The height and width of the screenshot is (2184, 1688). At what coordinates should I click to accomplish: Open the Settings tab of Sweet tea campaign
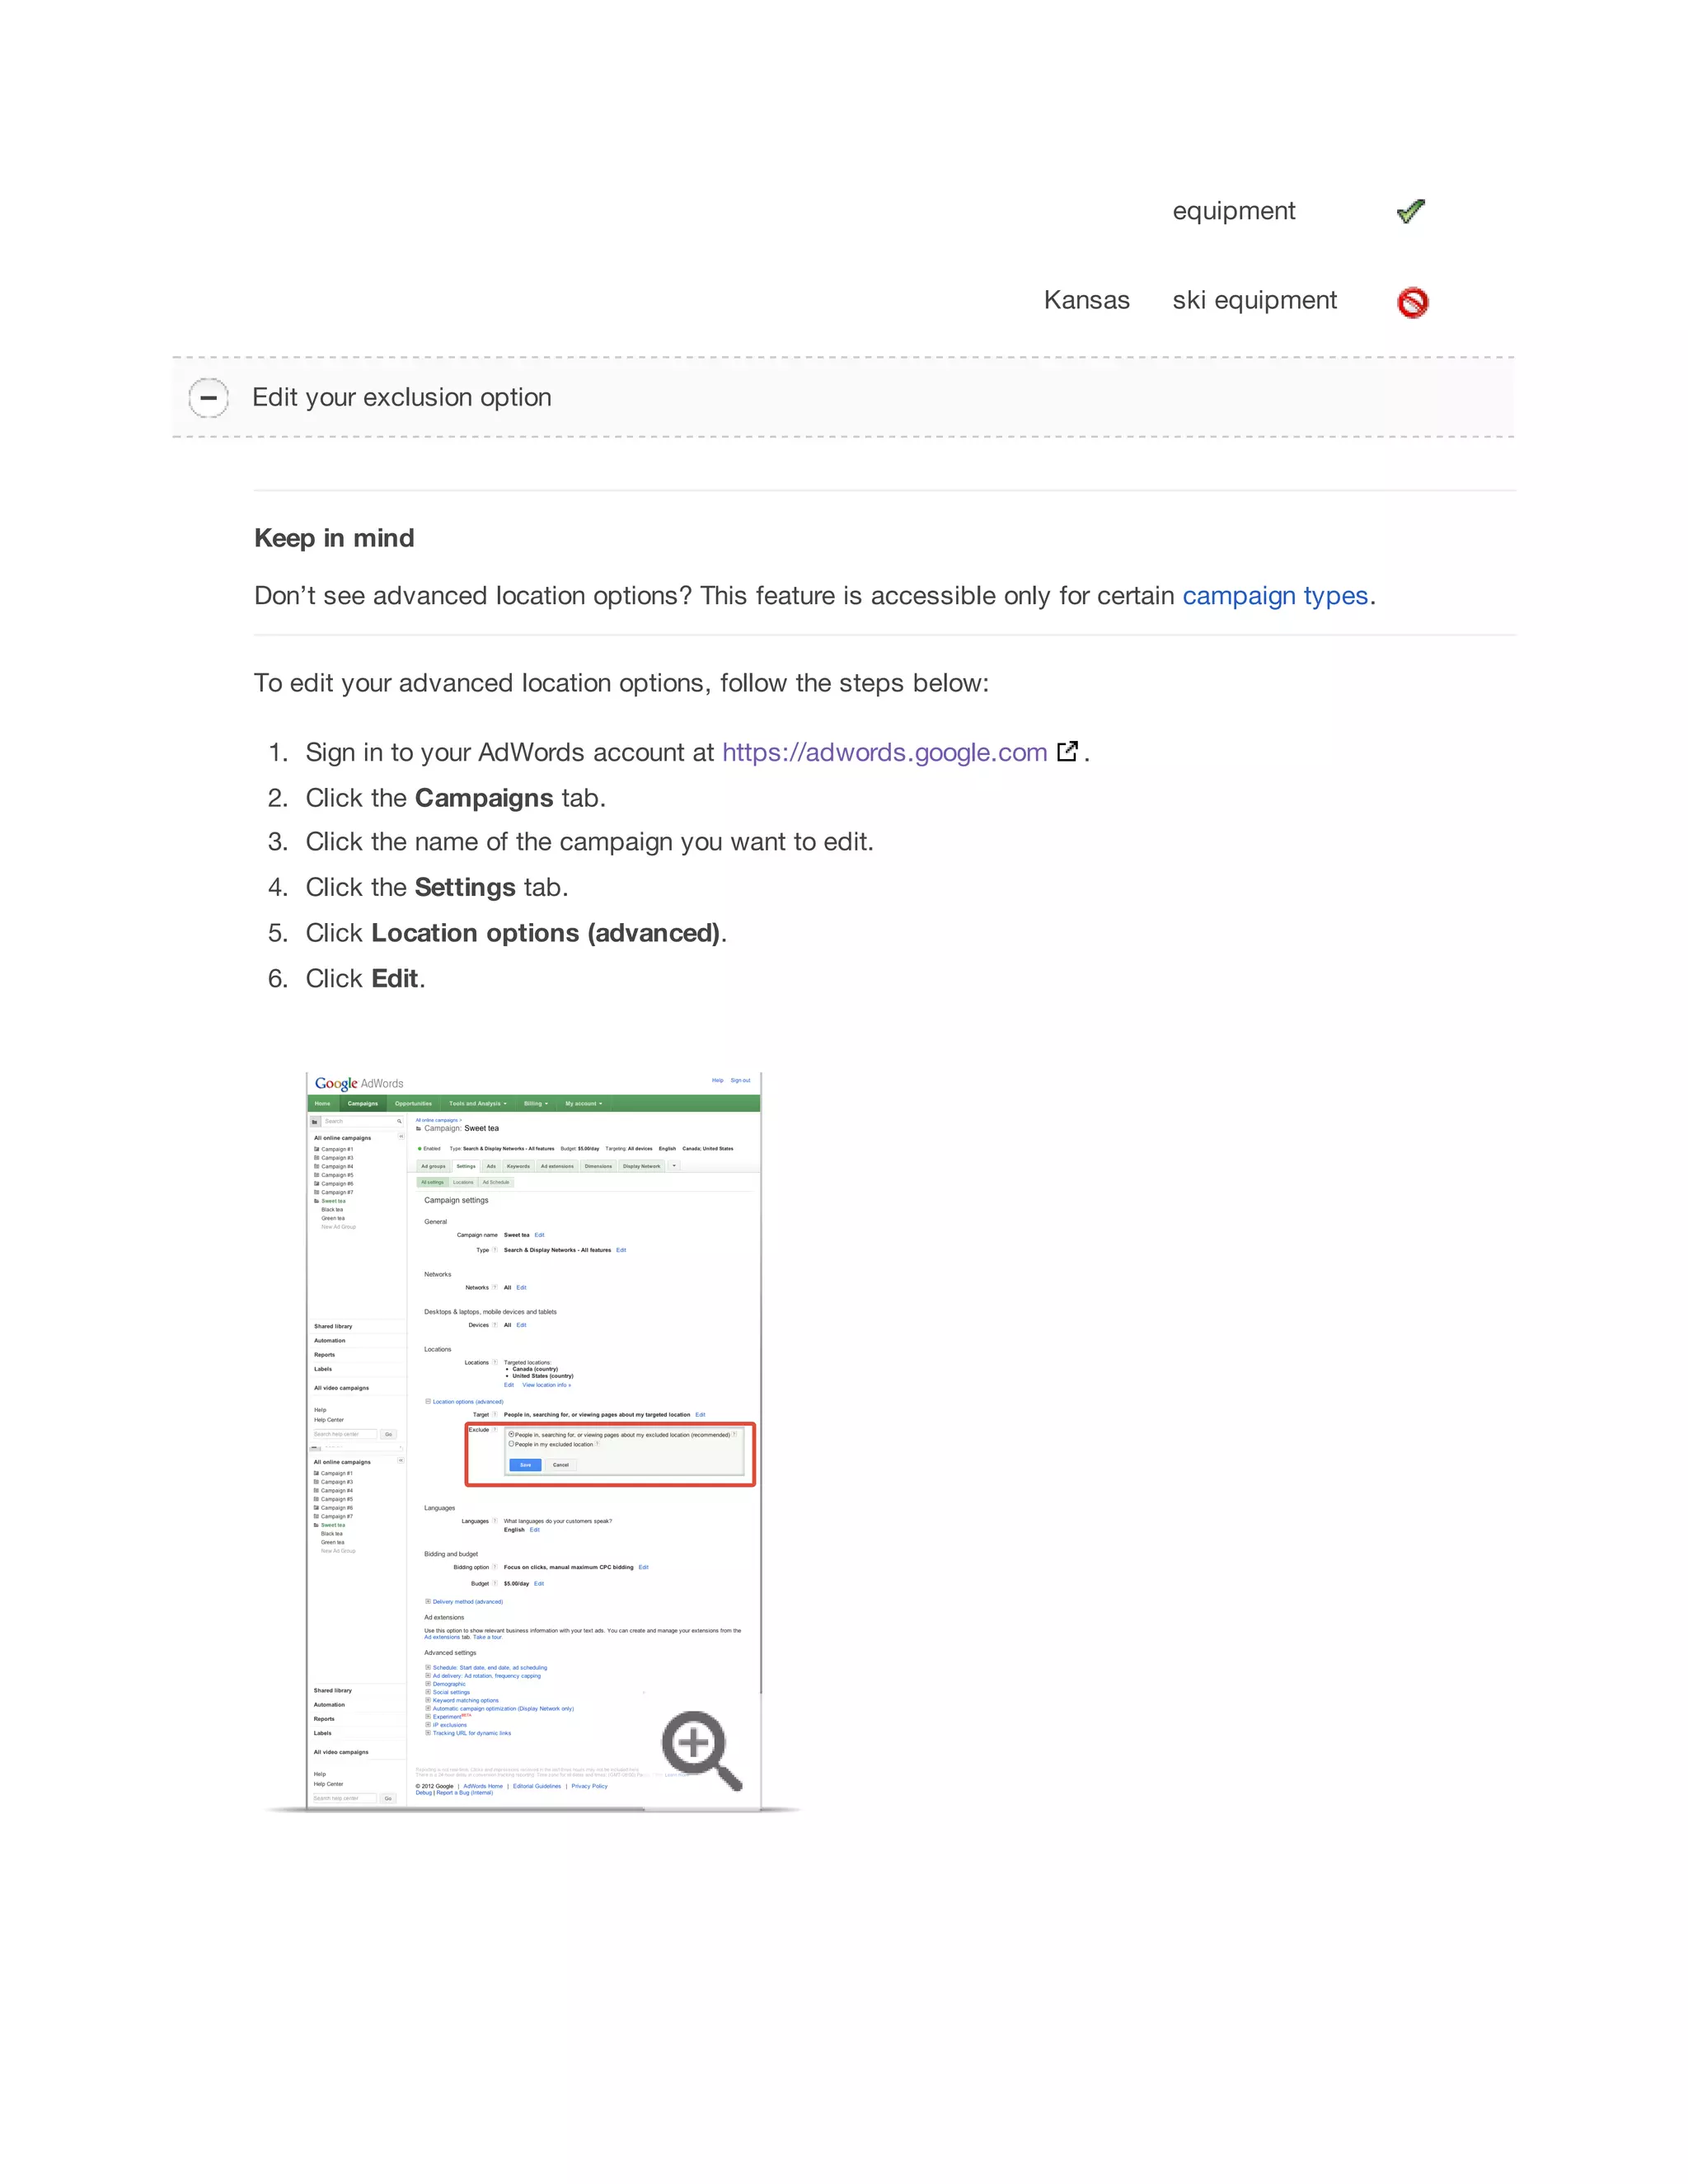point(466,1166)
